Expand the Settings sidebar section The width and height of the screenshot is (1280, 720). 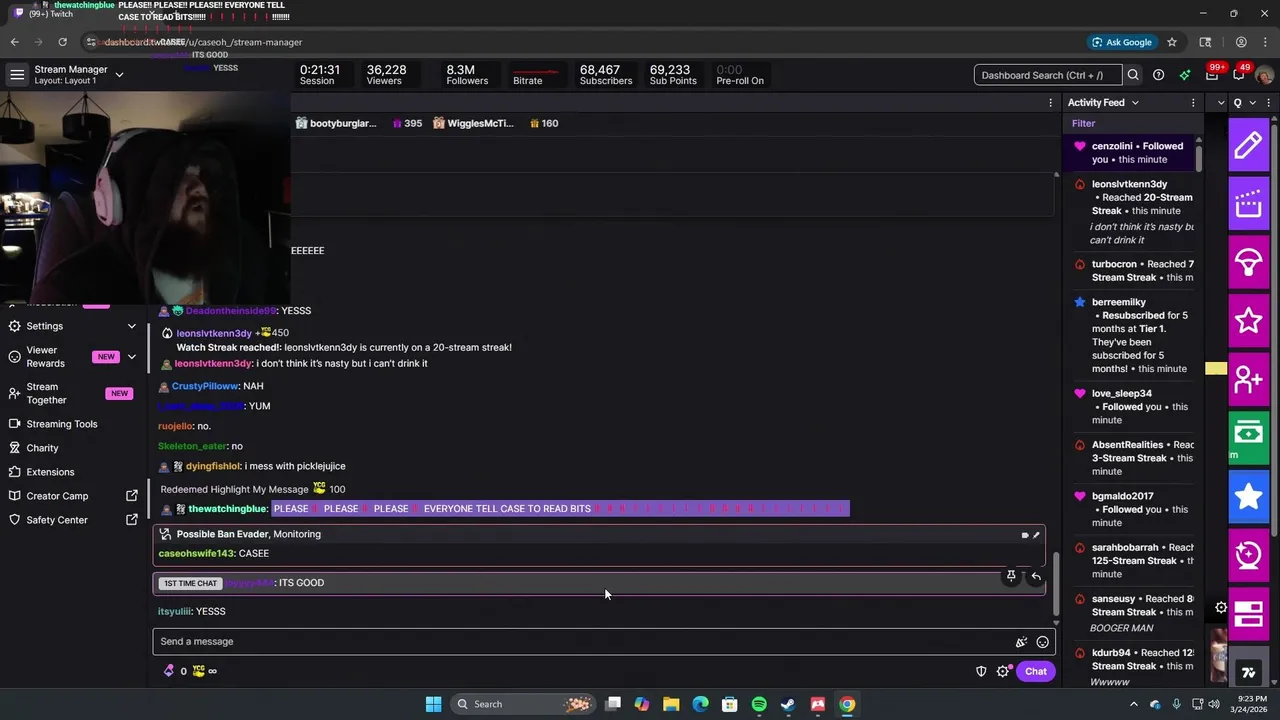click(x=131, y=326)
